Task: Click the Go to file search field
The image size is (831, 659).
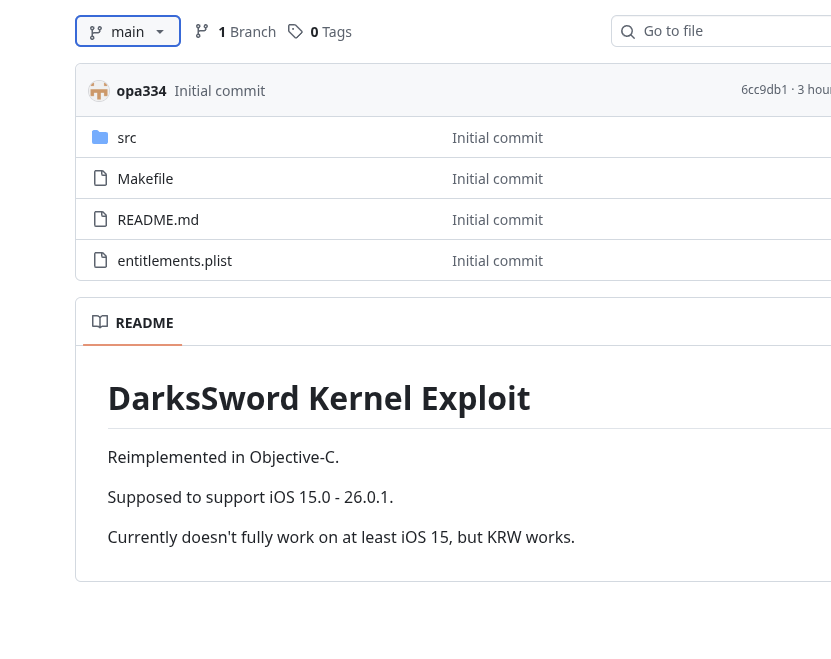Action: point(721,31)
